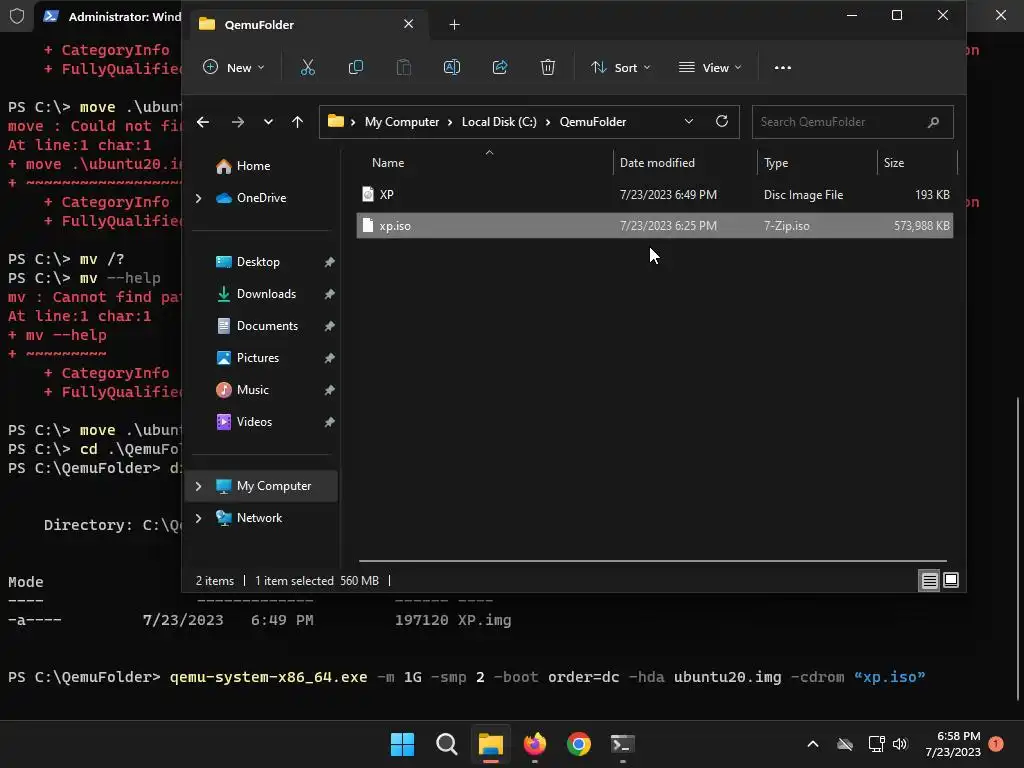Add a new Explorer tab
This screenshot has height=768, width=1024.
tap(455, 25)
